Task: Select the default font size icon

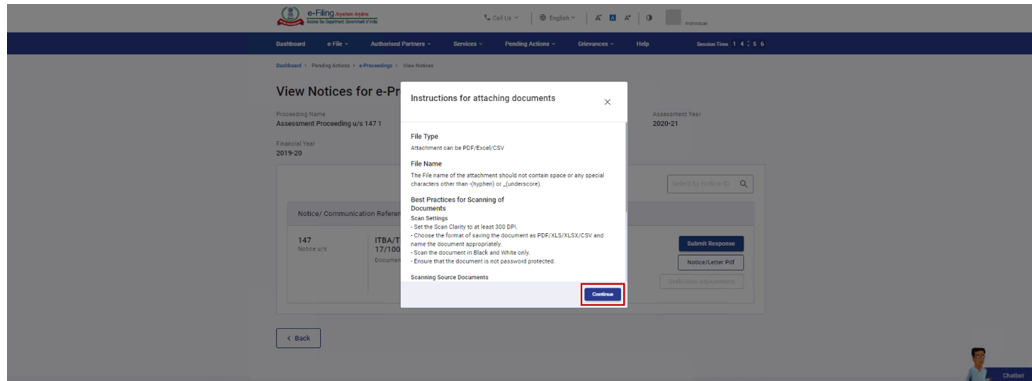Action: [x=612, y=18]
